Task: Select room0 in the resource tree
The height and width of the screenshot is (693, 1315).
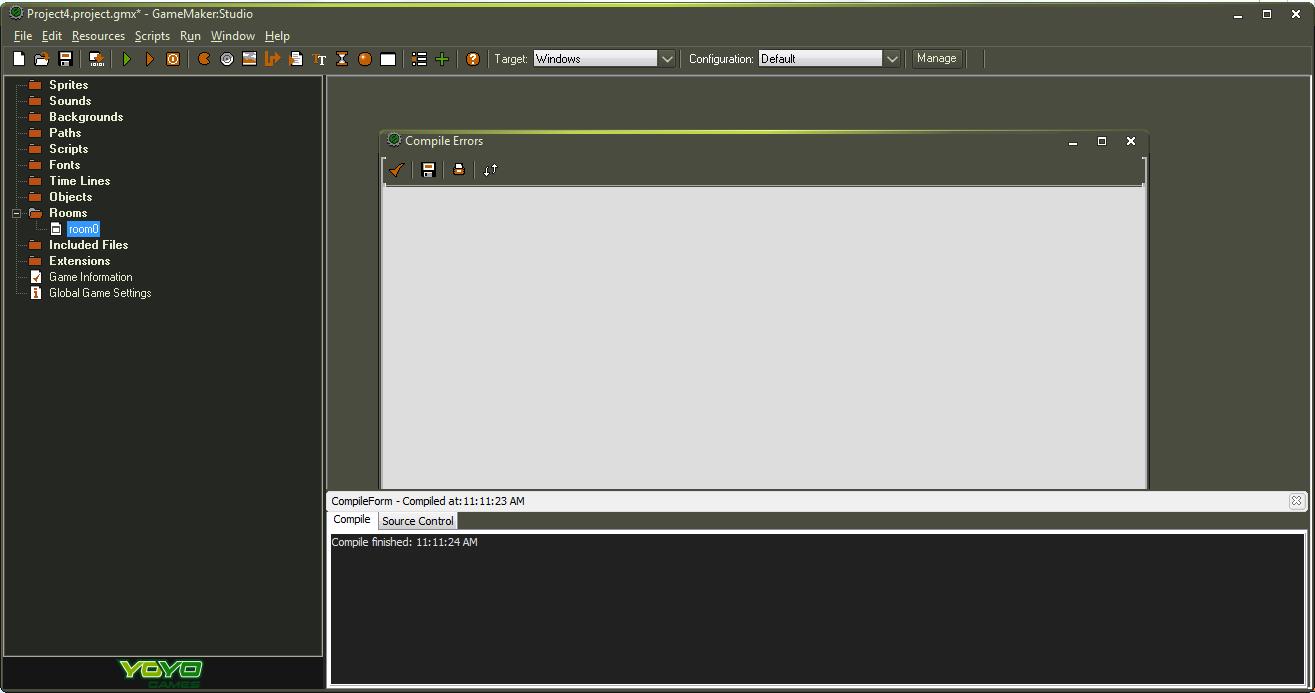Action: pyautogui.click(x=83, y=229)
